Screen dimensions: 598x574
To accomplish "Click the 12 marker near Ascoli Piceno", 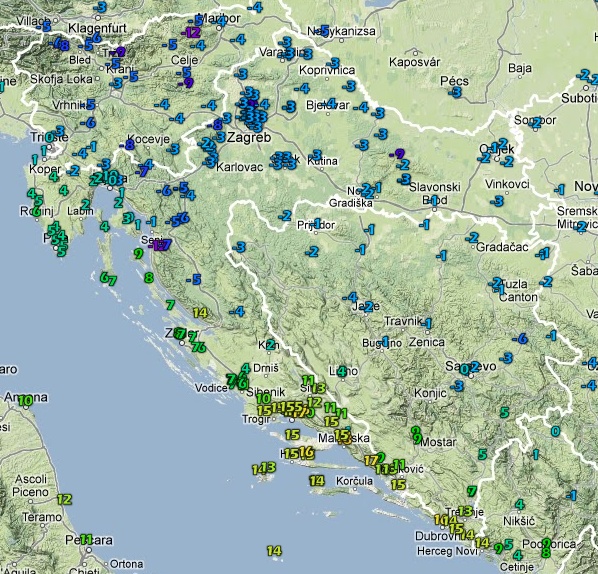I will [64, 499].
